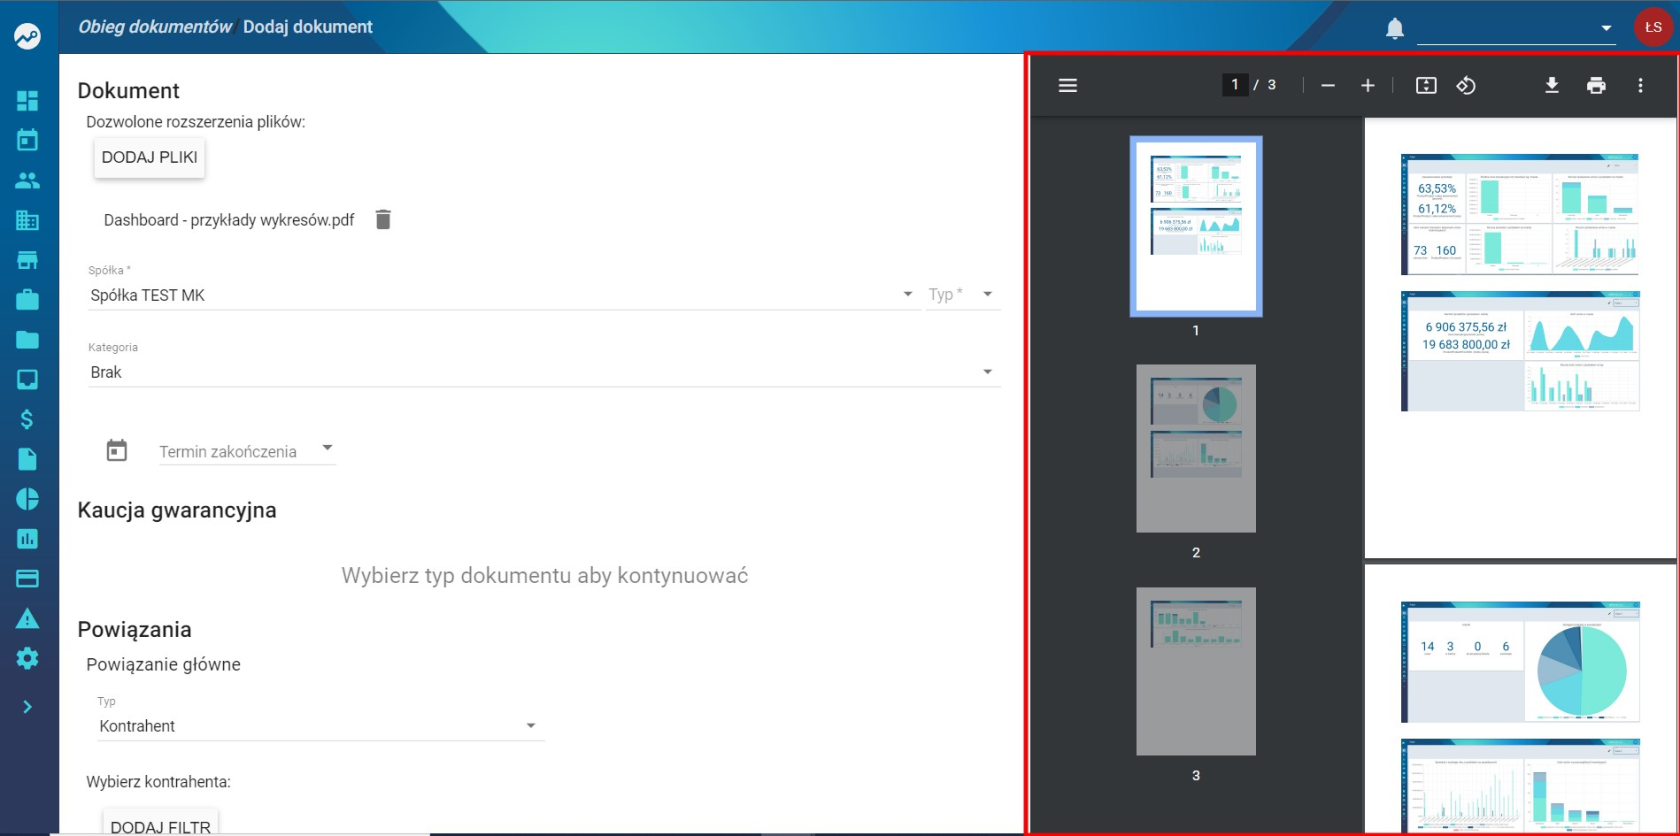Zoom in on the PDF preview
The image size is (1680, 836).
click(x=1368, y=85)
